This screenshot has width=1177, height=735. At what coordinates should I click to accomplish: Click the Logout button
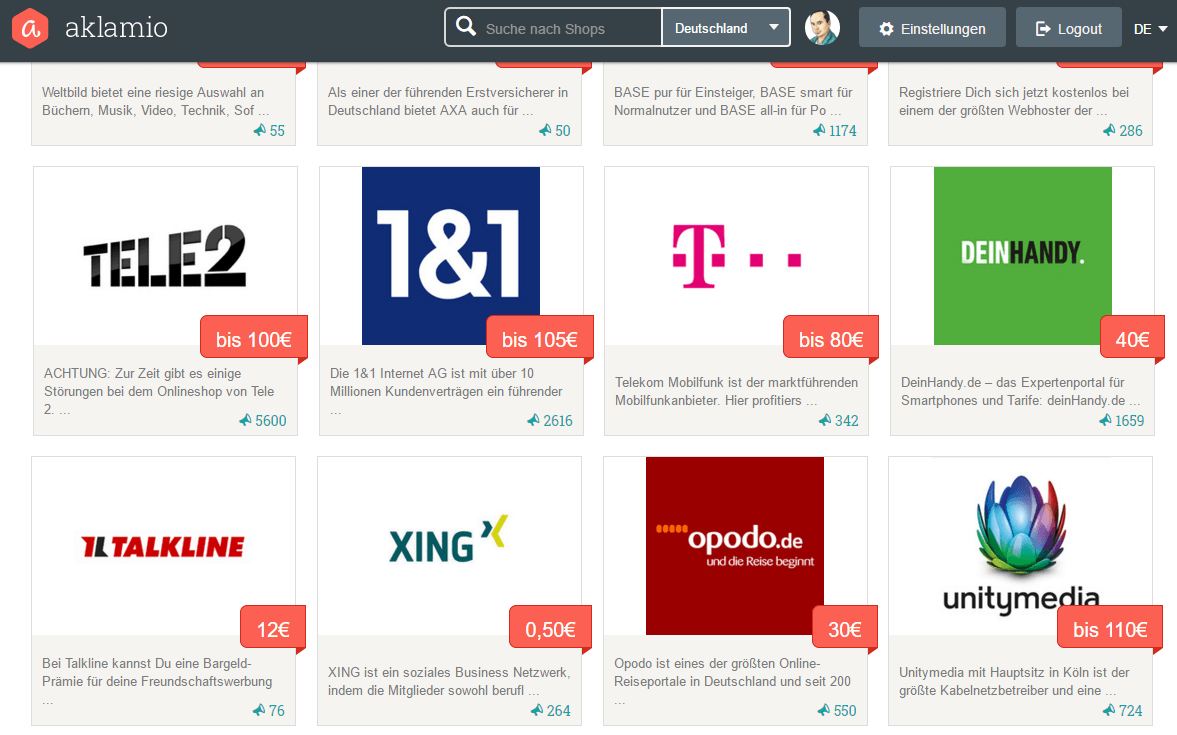[1069, 28]
